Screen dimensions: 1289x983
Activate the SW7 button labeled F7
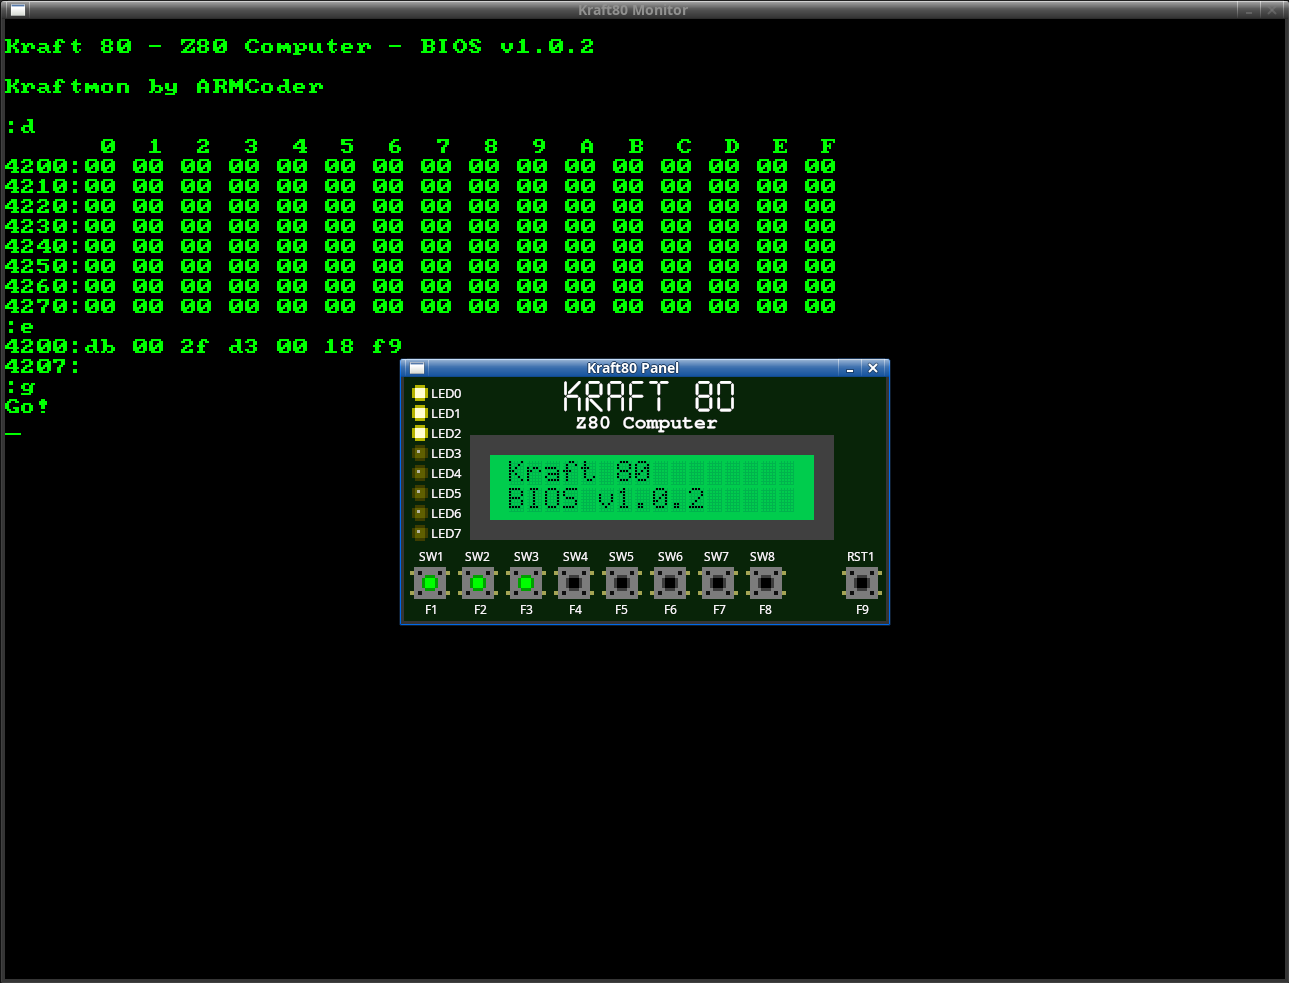click(x=718, y=583)
